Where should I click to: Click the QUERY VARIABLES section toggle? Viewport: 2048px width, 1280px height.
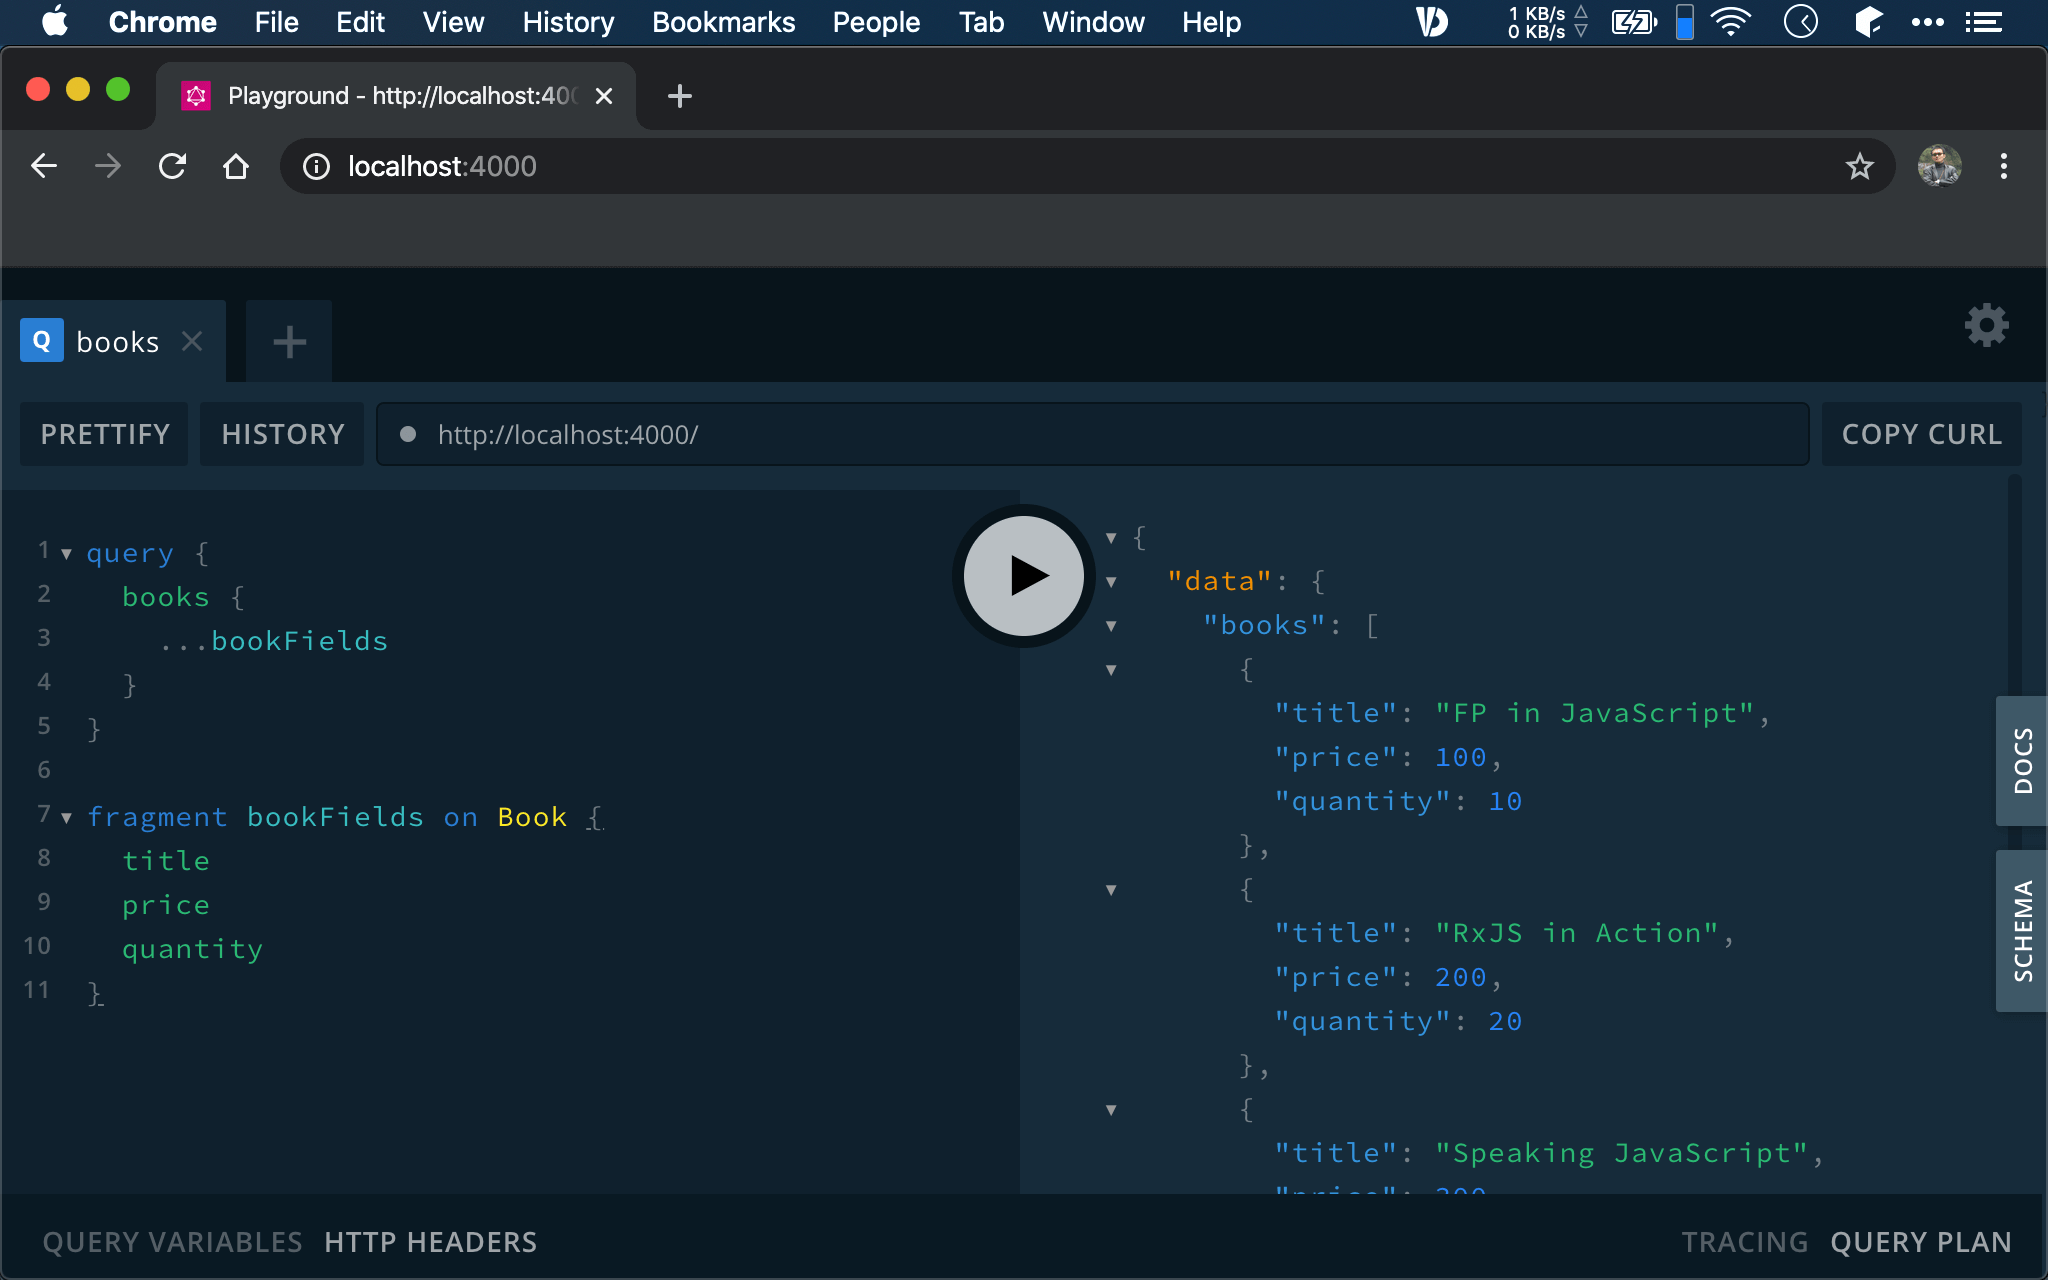tap(171, 1239)
